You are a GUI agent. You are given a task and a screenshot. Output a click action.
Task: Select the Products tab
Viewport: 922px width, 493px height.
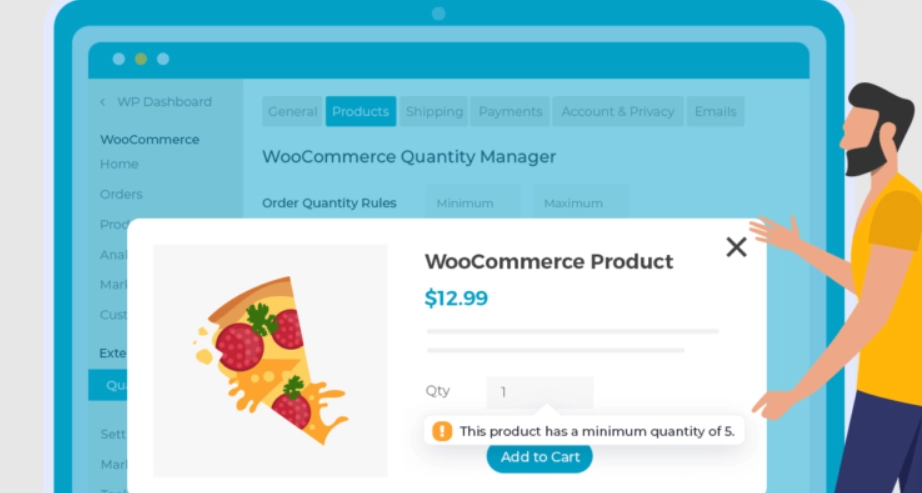click(360, 112)
